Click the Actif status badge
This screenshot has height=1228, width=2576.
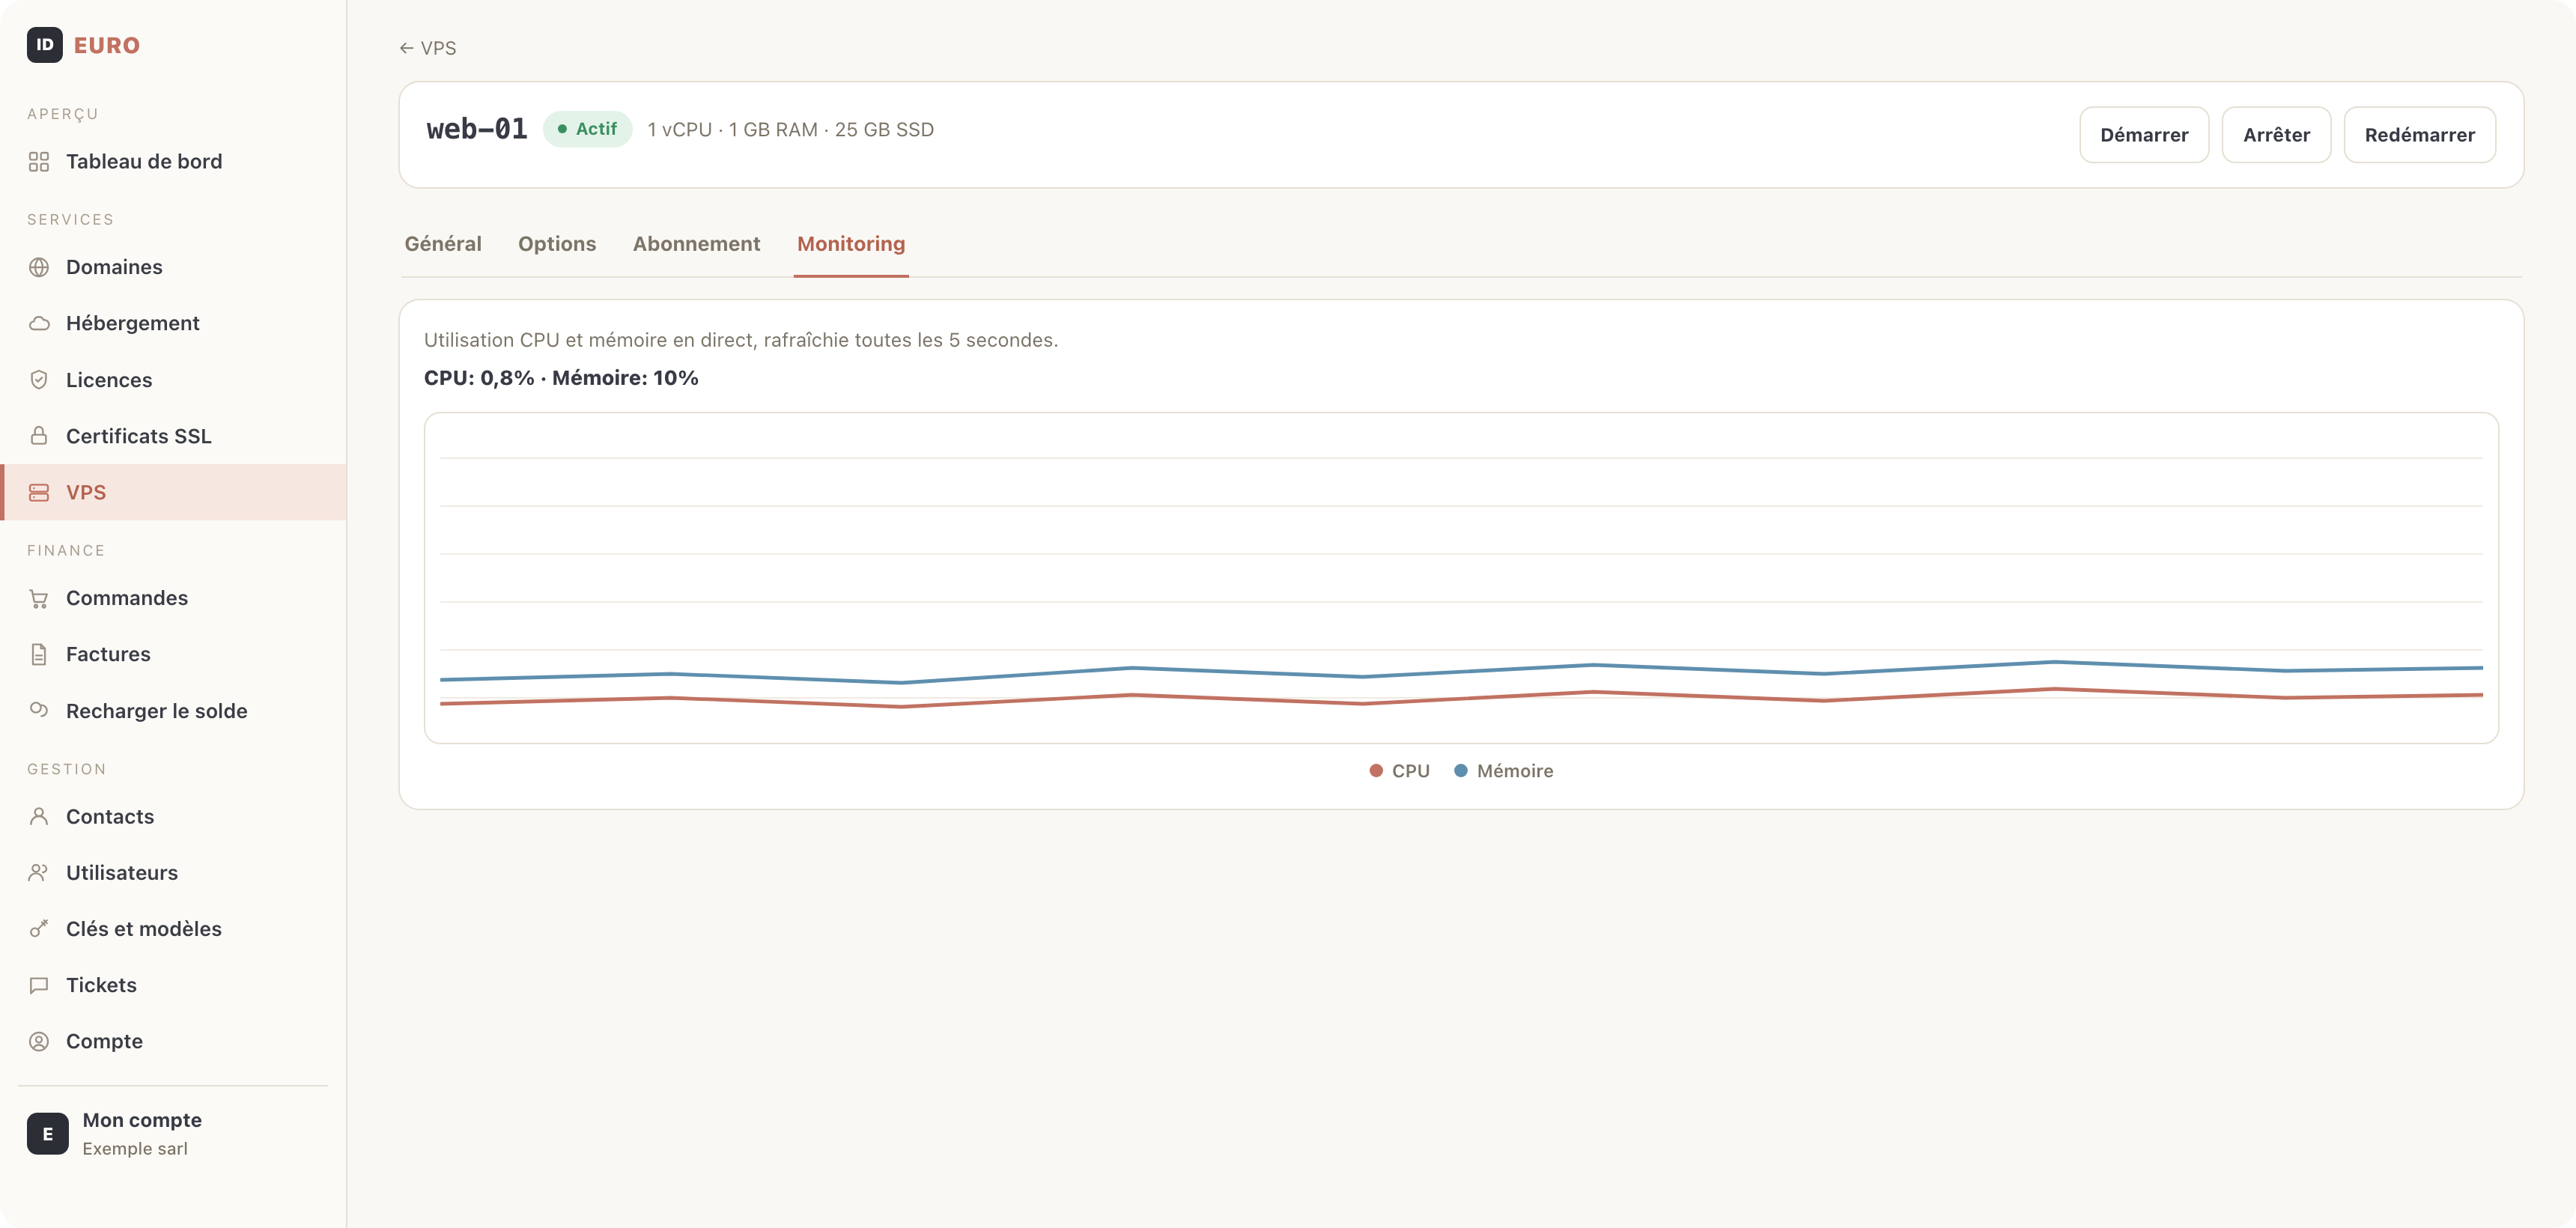click(x=588, y=129)
